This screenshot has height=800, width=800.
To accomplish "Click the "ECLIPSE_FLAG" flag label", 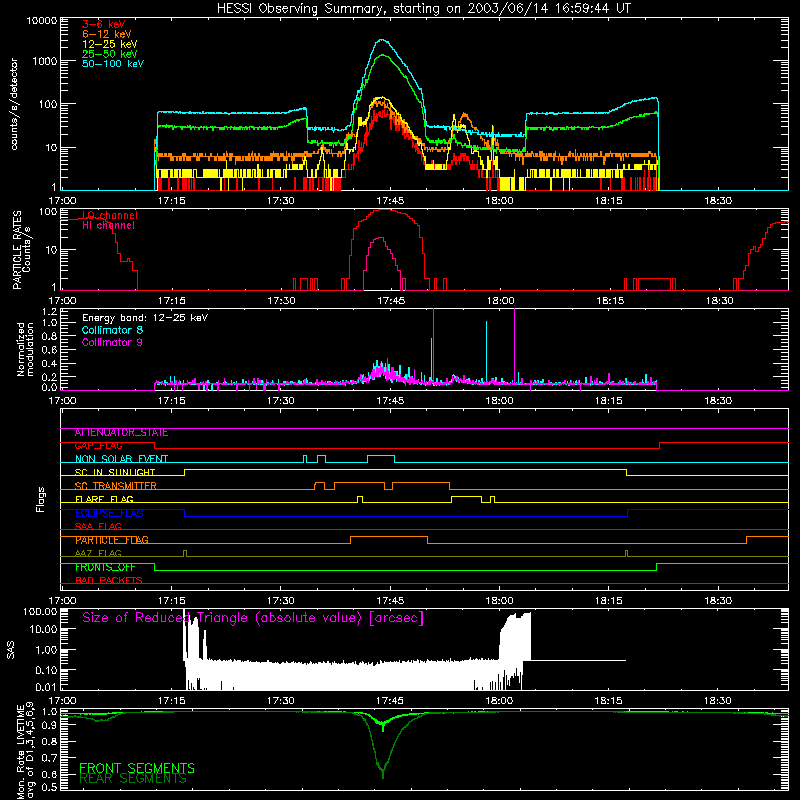I will tap(109, 513).
